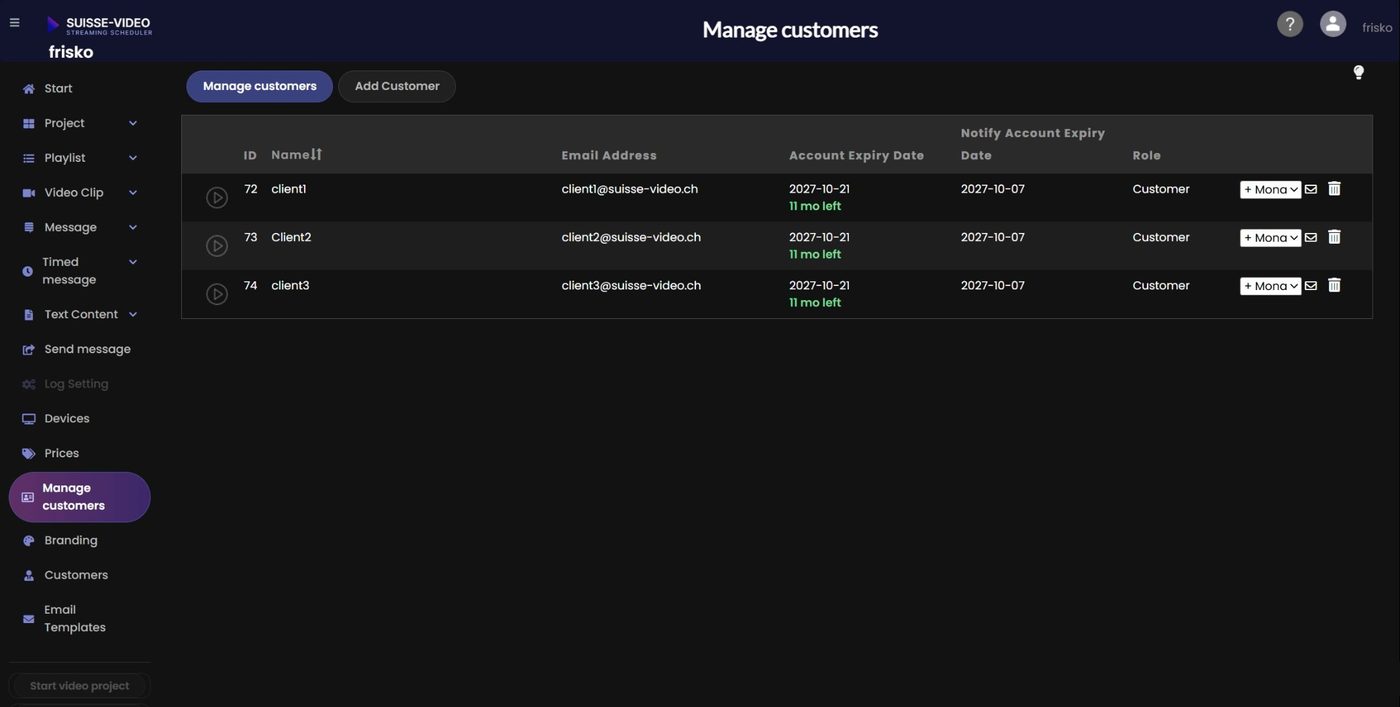Delete client3 with trash icon

pos(1334,284)
